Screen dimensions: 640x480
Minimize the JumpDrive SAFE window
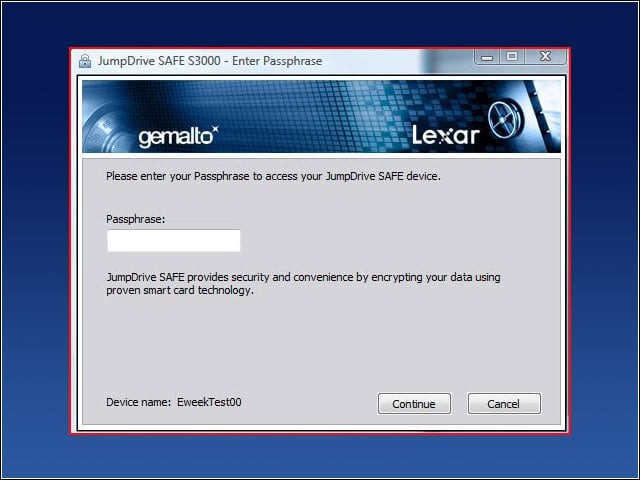coord(487,56)
